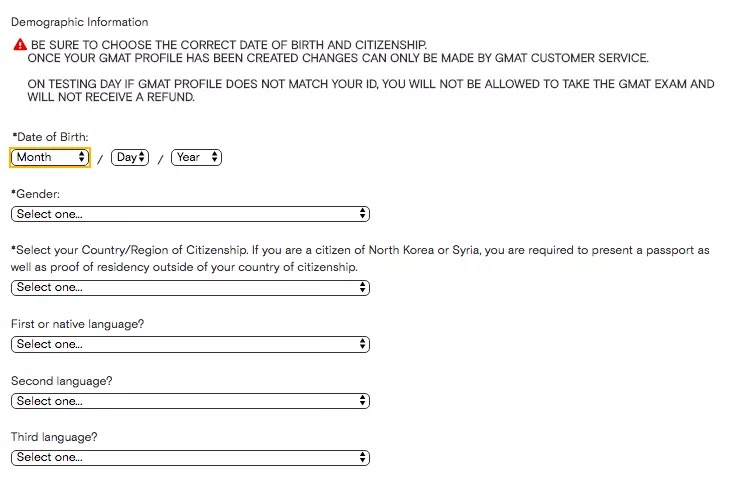Image resolution: width=735 pixels, height=478 pixels.
Task: Choose from the First or native language dropdown
Action: click(x=190, y=344)
